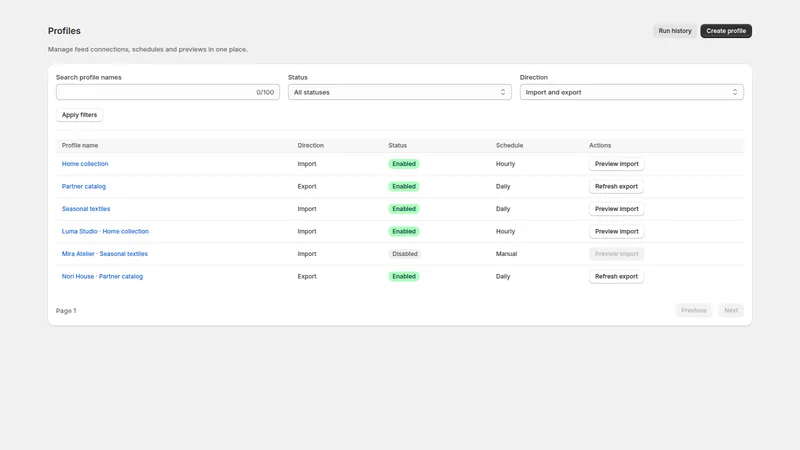Refresh export for Partner catalog row

pos(616,186)
